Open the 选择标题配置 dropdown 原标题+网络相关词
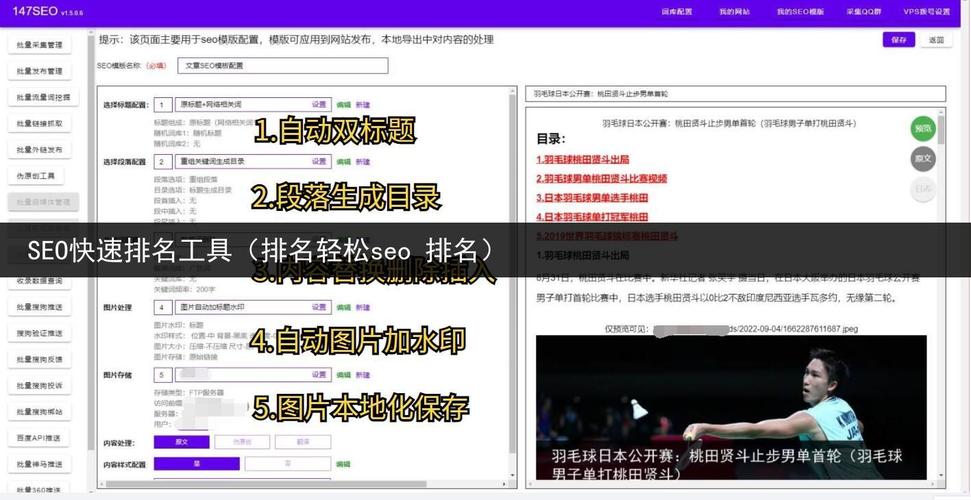971x500 pixels. click(253, 105)
